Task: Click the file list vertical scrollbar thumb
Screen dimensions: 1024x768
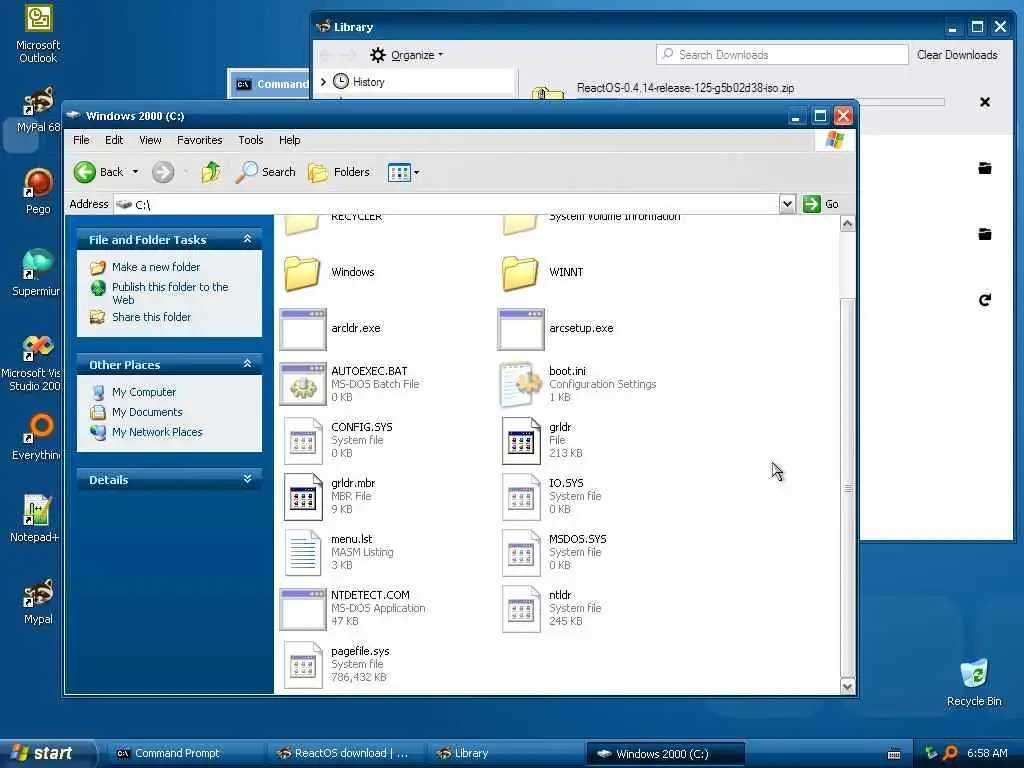Action: pyautogui.click(x=847, y=488)
